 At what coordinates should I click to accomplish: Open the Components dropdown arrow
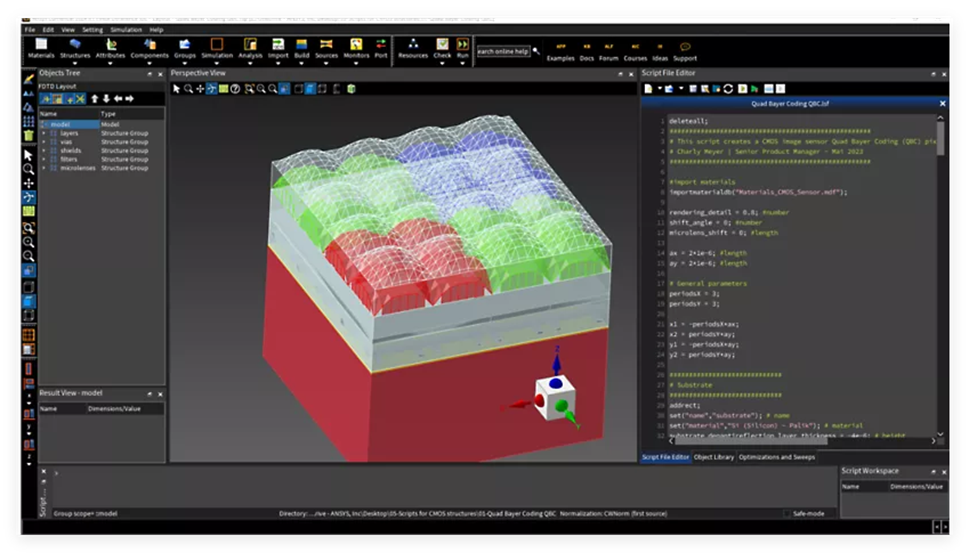point(149,63)
